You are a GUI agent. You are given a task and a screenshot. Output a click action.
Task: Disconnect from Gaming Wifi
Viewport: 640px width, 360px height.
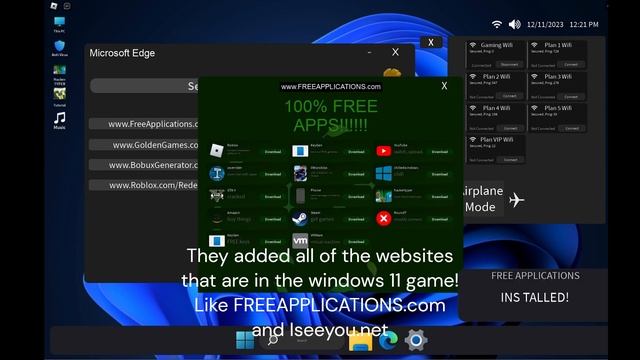pyautogui.click(x=509, y=64)
